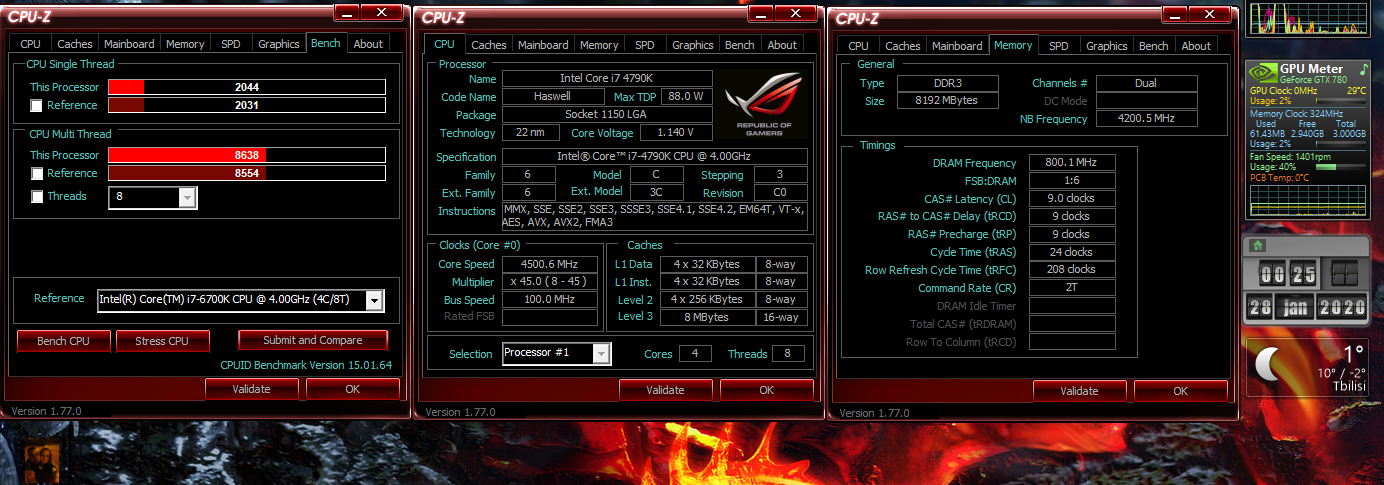Open About tab in Bench window

pyautogui.click(x=368, y=44)
